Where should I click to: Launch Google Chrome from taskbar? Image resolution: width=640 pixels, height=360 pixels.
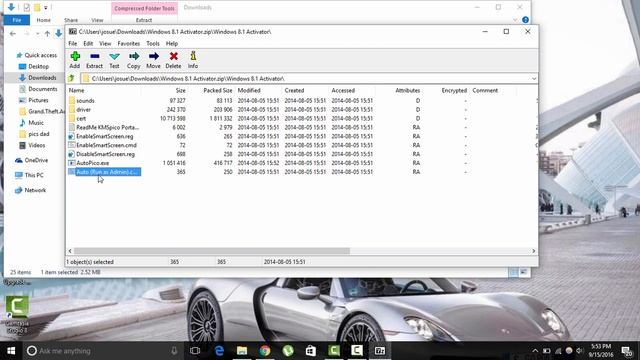click(x=265, y=351)
